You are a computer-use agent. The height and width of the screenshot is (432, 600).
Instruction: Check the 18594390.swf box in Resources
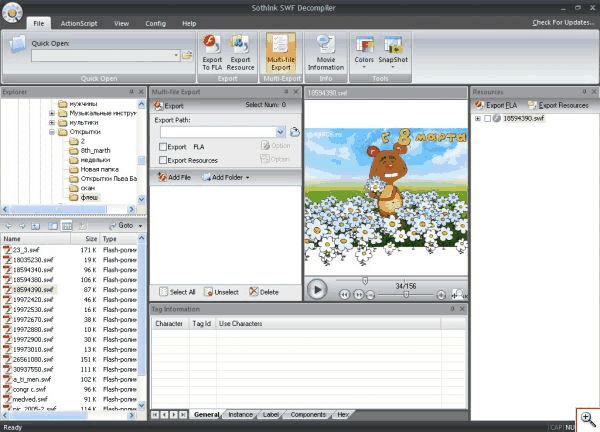[487, 119]
